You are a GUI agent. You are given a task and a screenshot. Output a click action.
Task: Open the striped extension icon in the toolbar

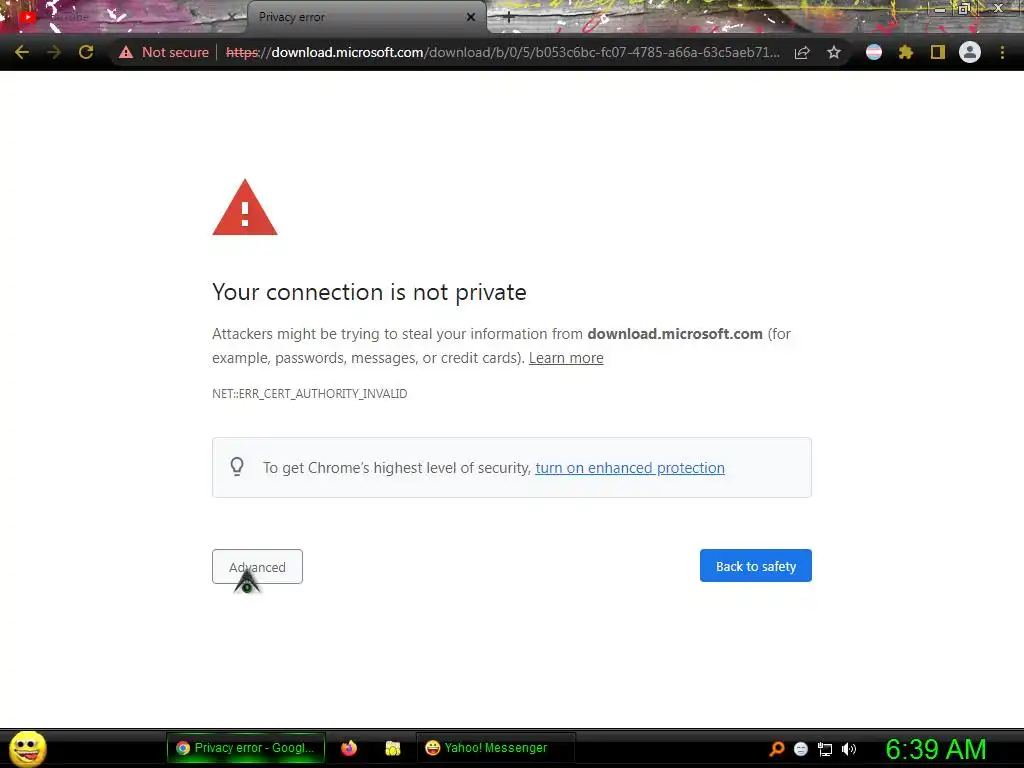(x=874, y=52)
